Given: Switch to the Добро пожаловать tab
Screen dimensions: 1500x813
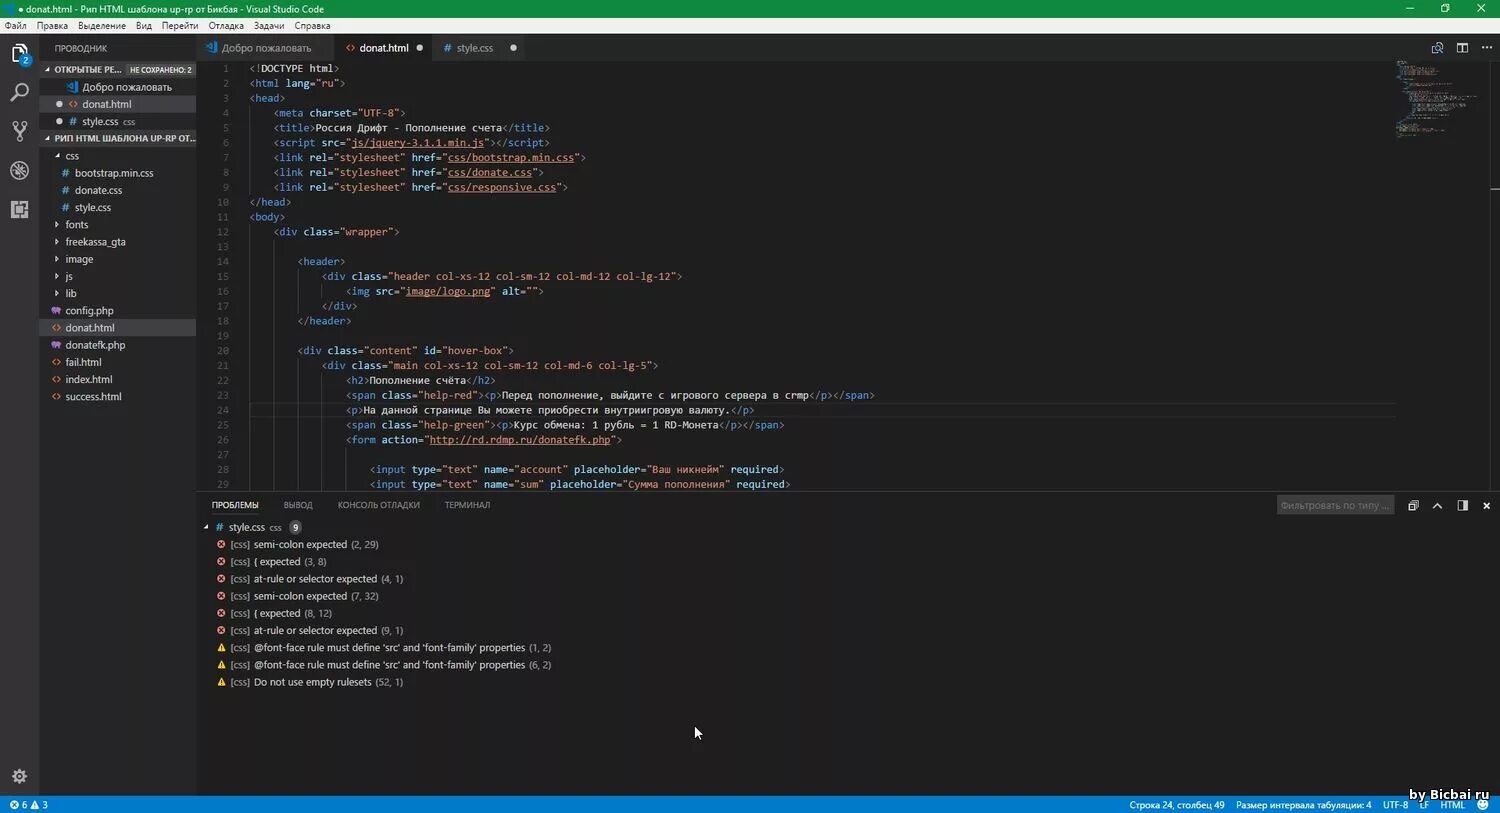Looking at the screenshot, I should 265,48.
